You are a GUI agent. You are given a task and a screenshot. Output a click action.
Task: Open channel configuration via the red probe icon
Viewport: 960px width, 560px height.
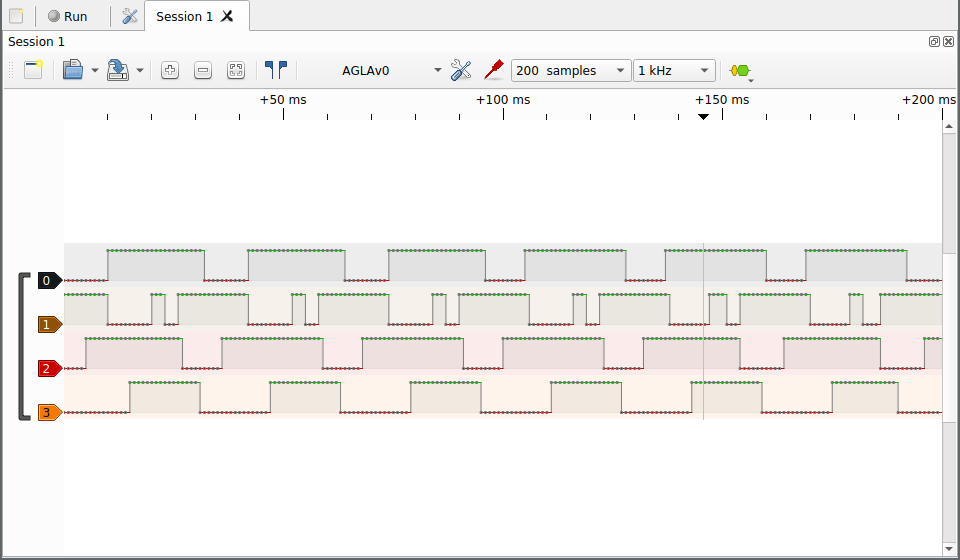(493, 70)
